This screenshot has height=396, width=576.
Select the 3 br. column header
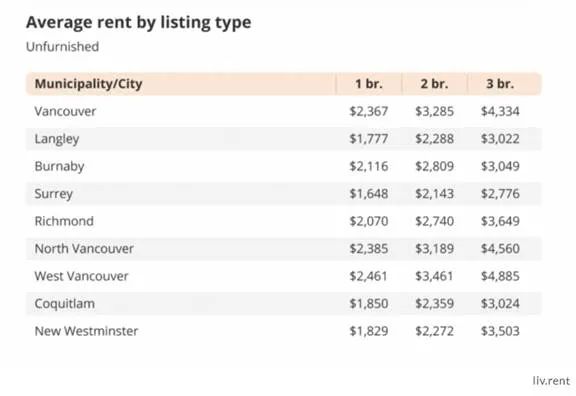tap(500, 84)
